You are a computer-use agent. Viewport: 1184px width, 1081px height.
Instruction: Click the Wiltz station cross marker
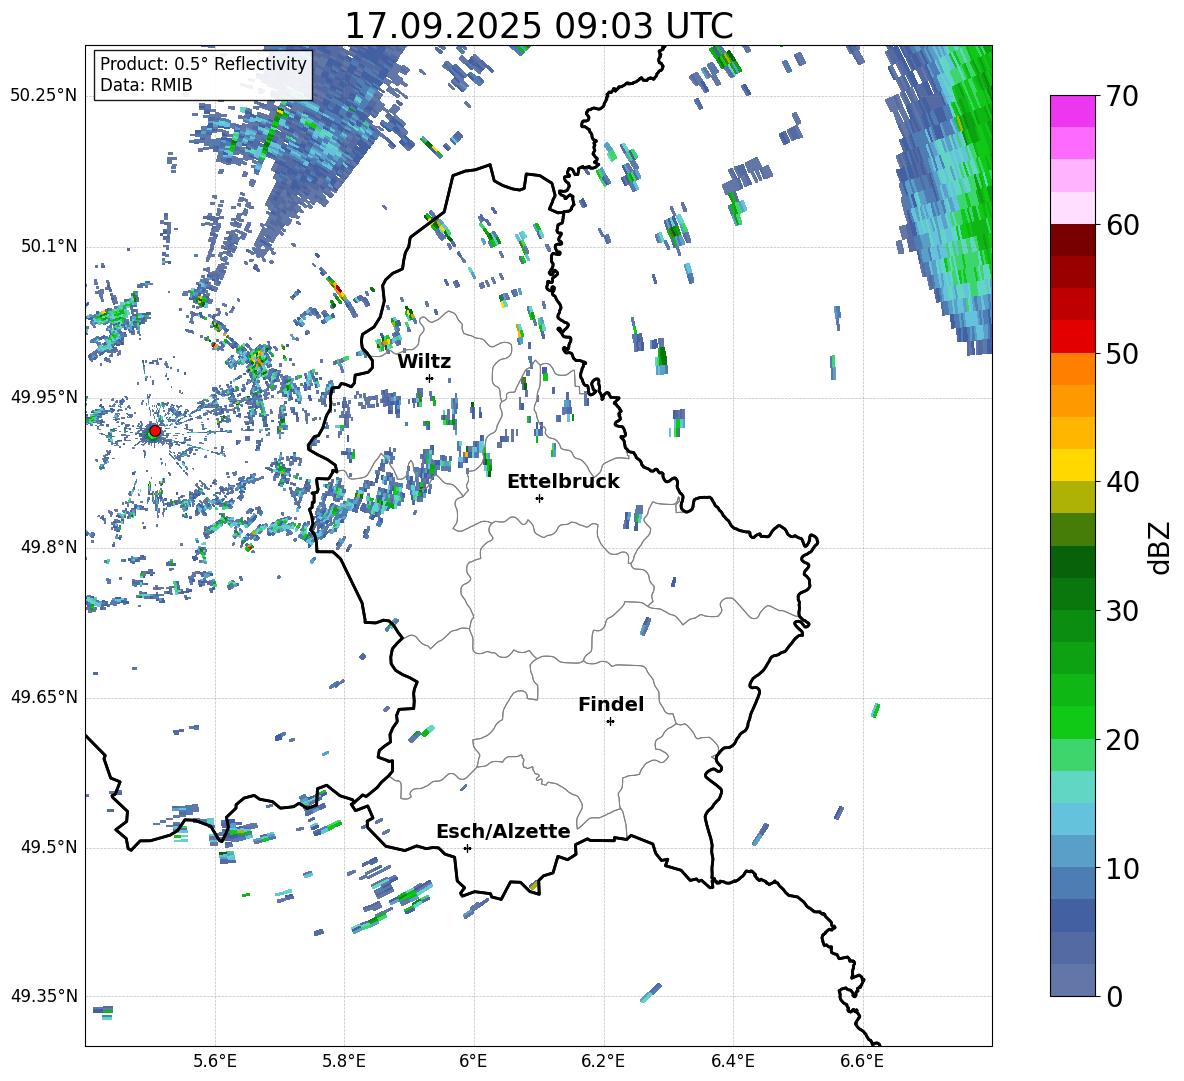430,378
